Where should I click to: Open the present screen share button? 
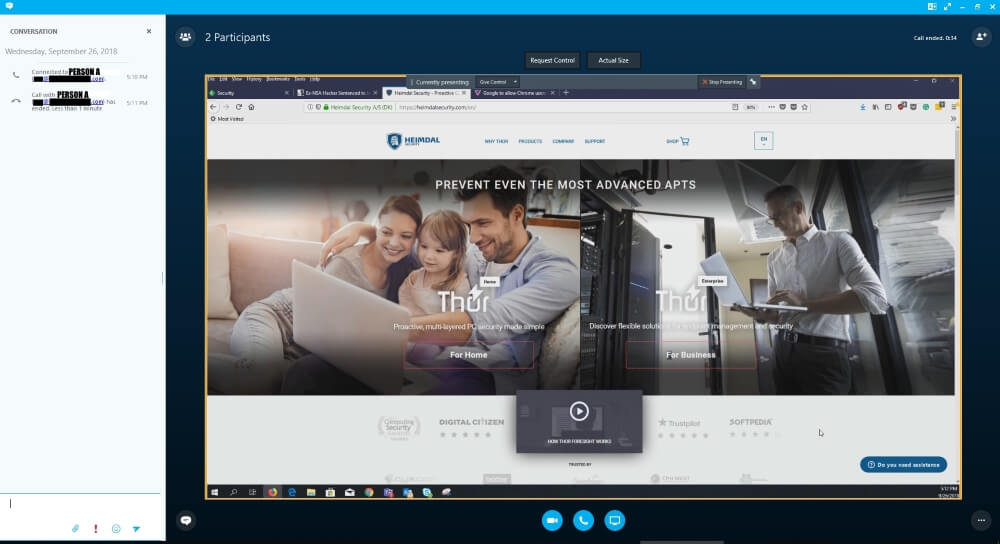coord(614,520)
